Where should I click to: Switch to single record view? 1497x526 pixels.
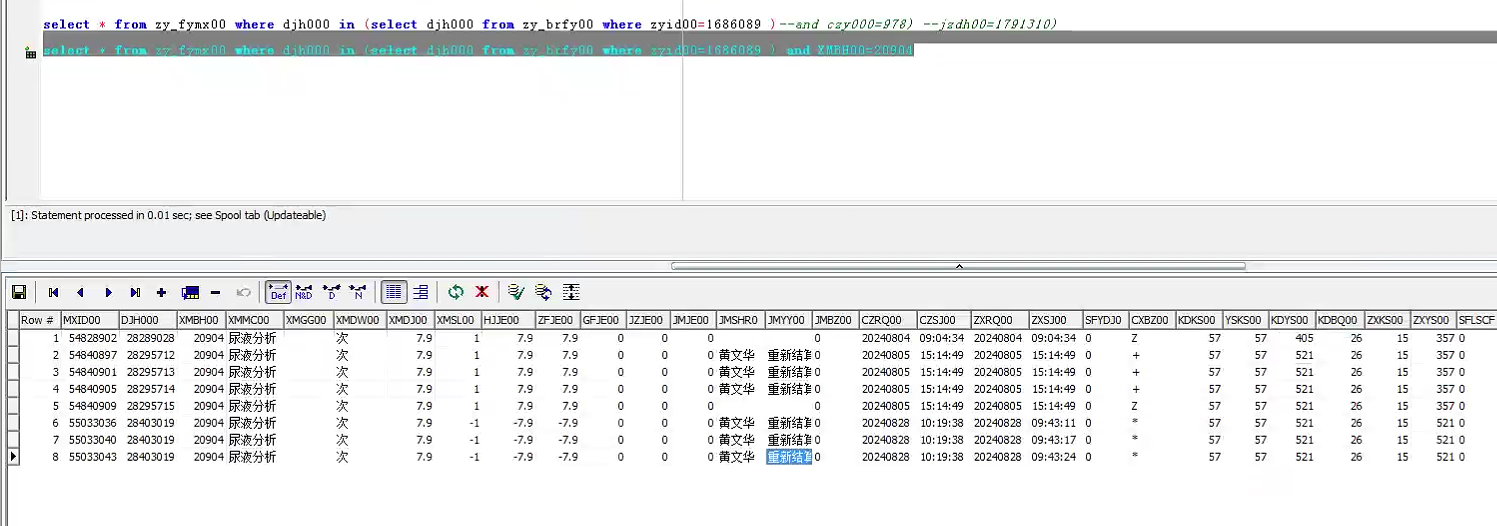pyautogui.click(x=421, y=292)
